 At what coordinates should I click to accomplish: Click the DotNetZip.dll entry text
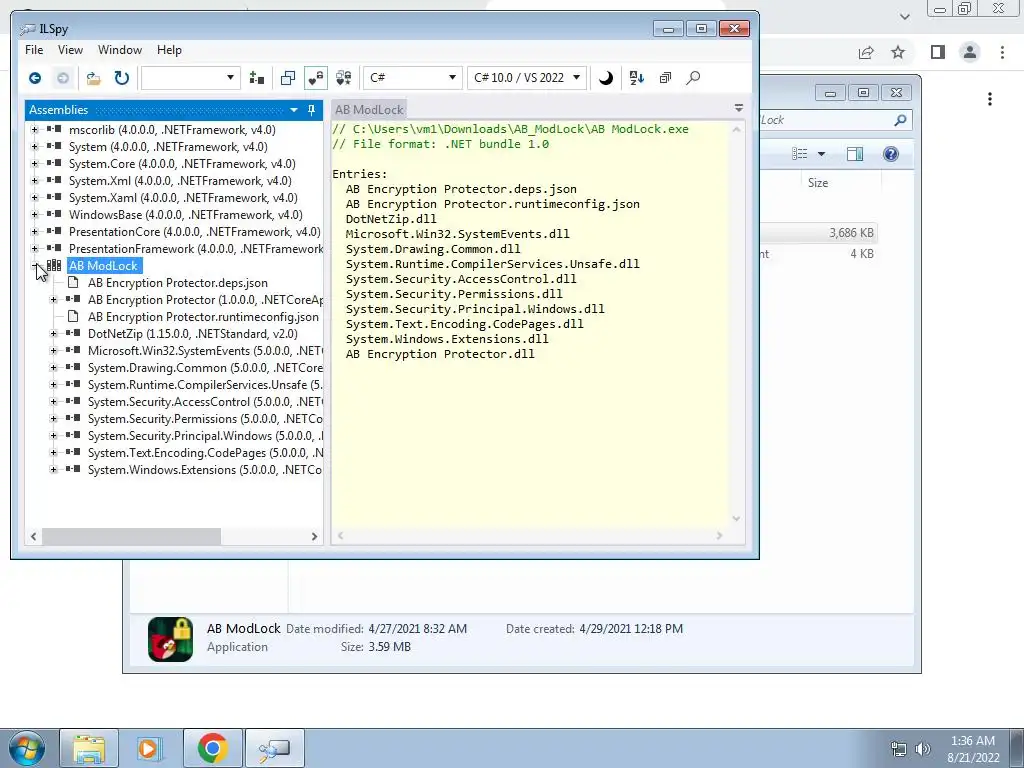(x=391, y=219)
